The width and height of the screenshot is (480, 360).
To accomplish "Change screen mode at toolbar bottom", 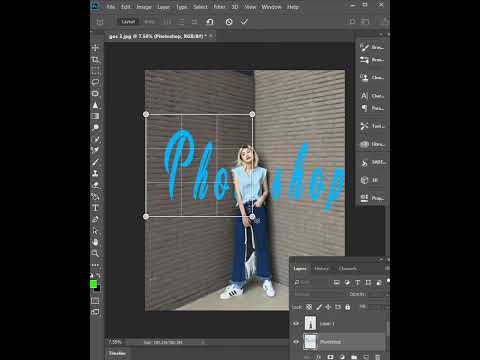I will (x=95, y=312).
